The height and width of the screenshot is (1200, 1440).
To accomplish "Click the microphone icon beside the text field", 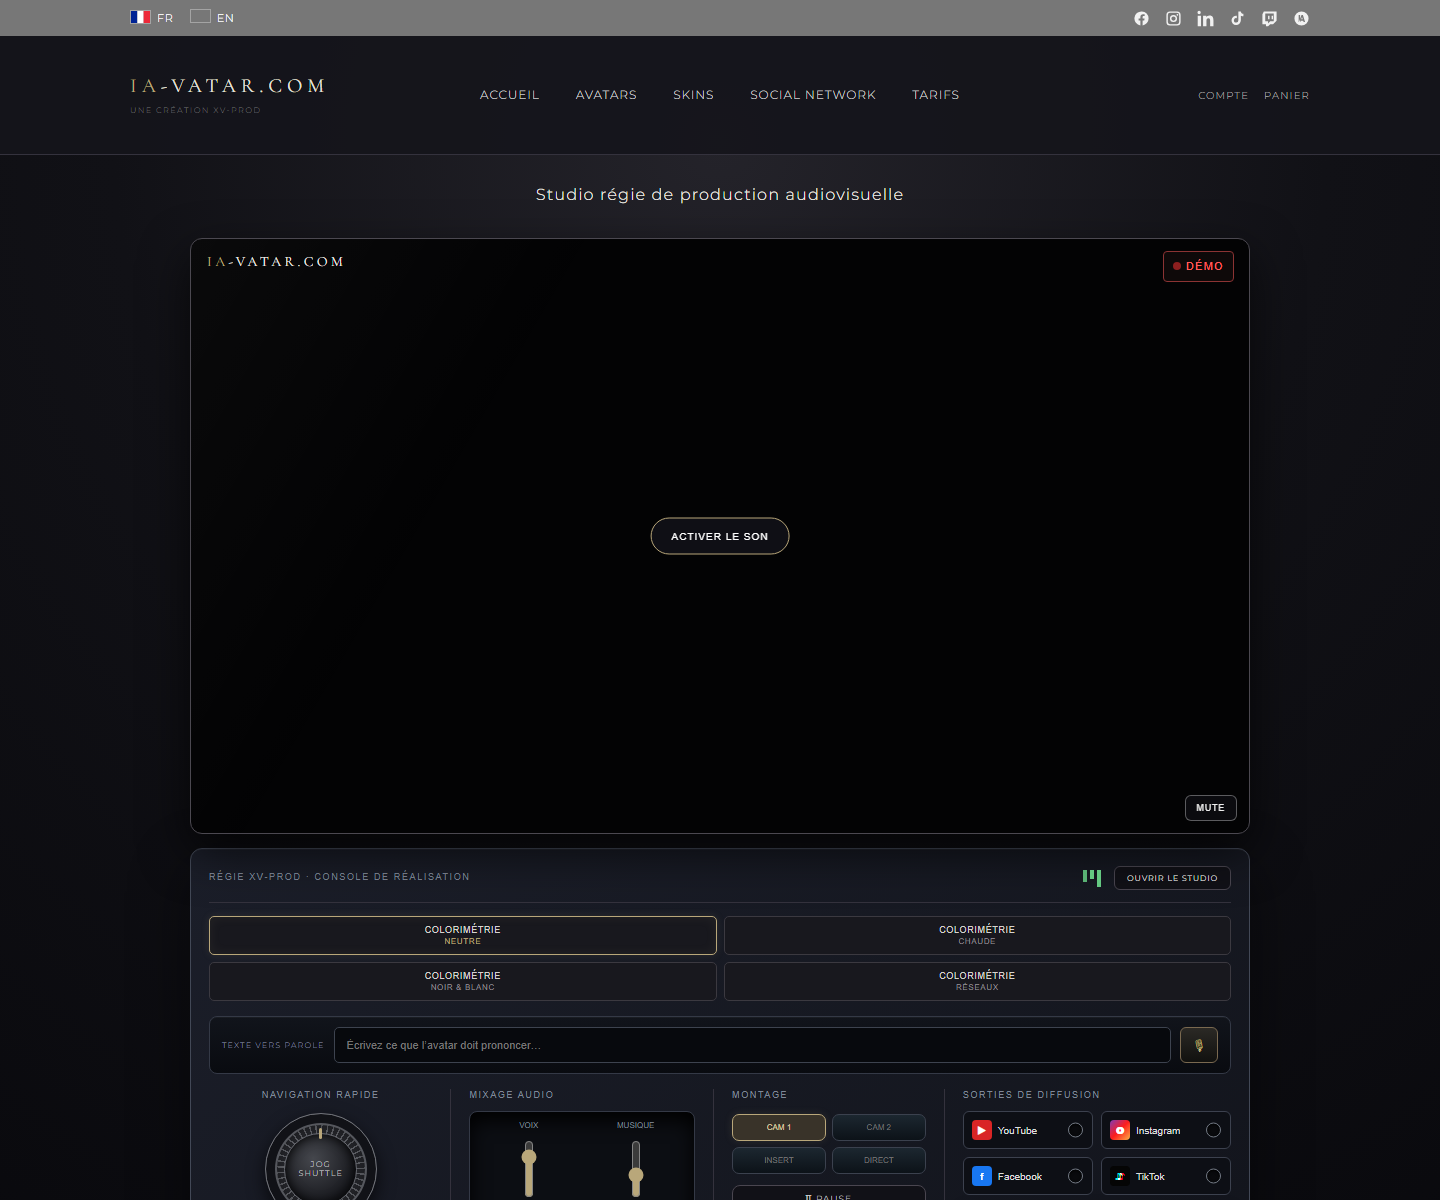I will pyautogui.click(x=1199, y=1045).
